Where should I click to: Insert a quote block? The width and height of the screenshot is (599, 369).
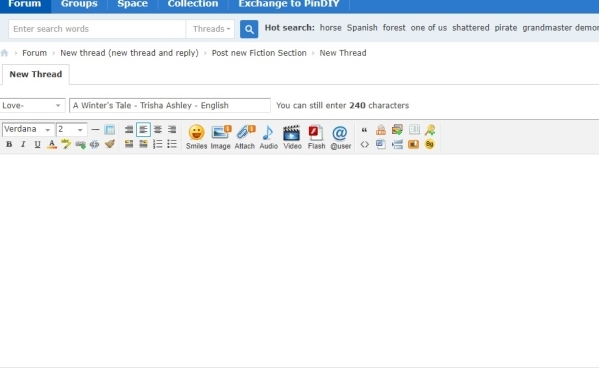pos(364,130)
